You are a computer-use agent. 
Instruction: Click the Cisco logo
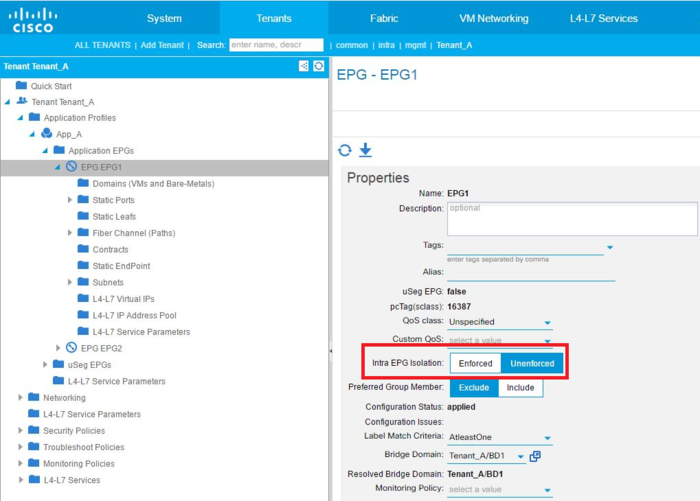point(33,21)
